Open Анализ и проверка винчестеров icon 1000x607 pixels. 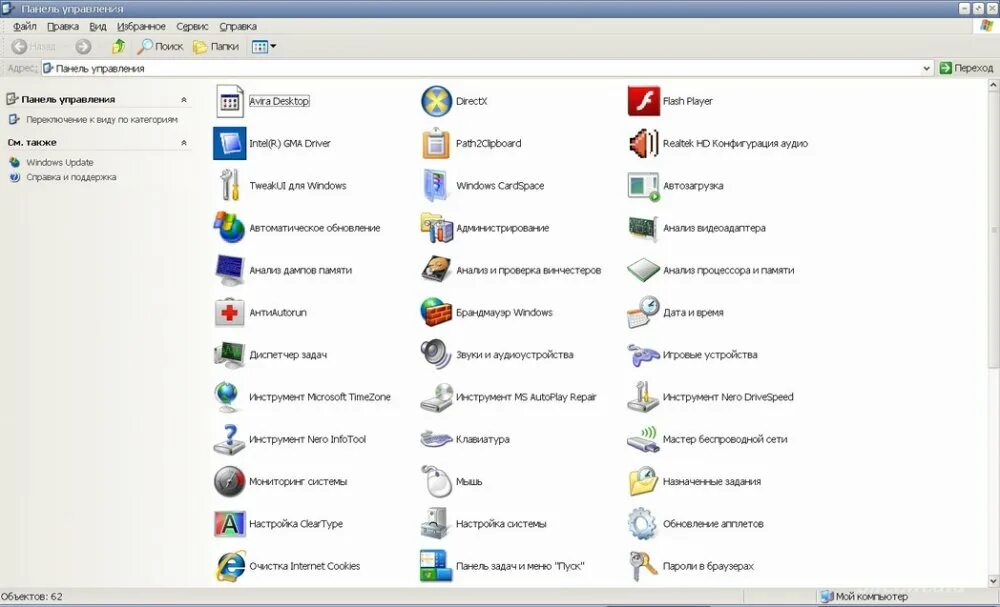[x=436, y=270]
